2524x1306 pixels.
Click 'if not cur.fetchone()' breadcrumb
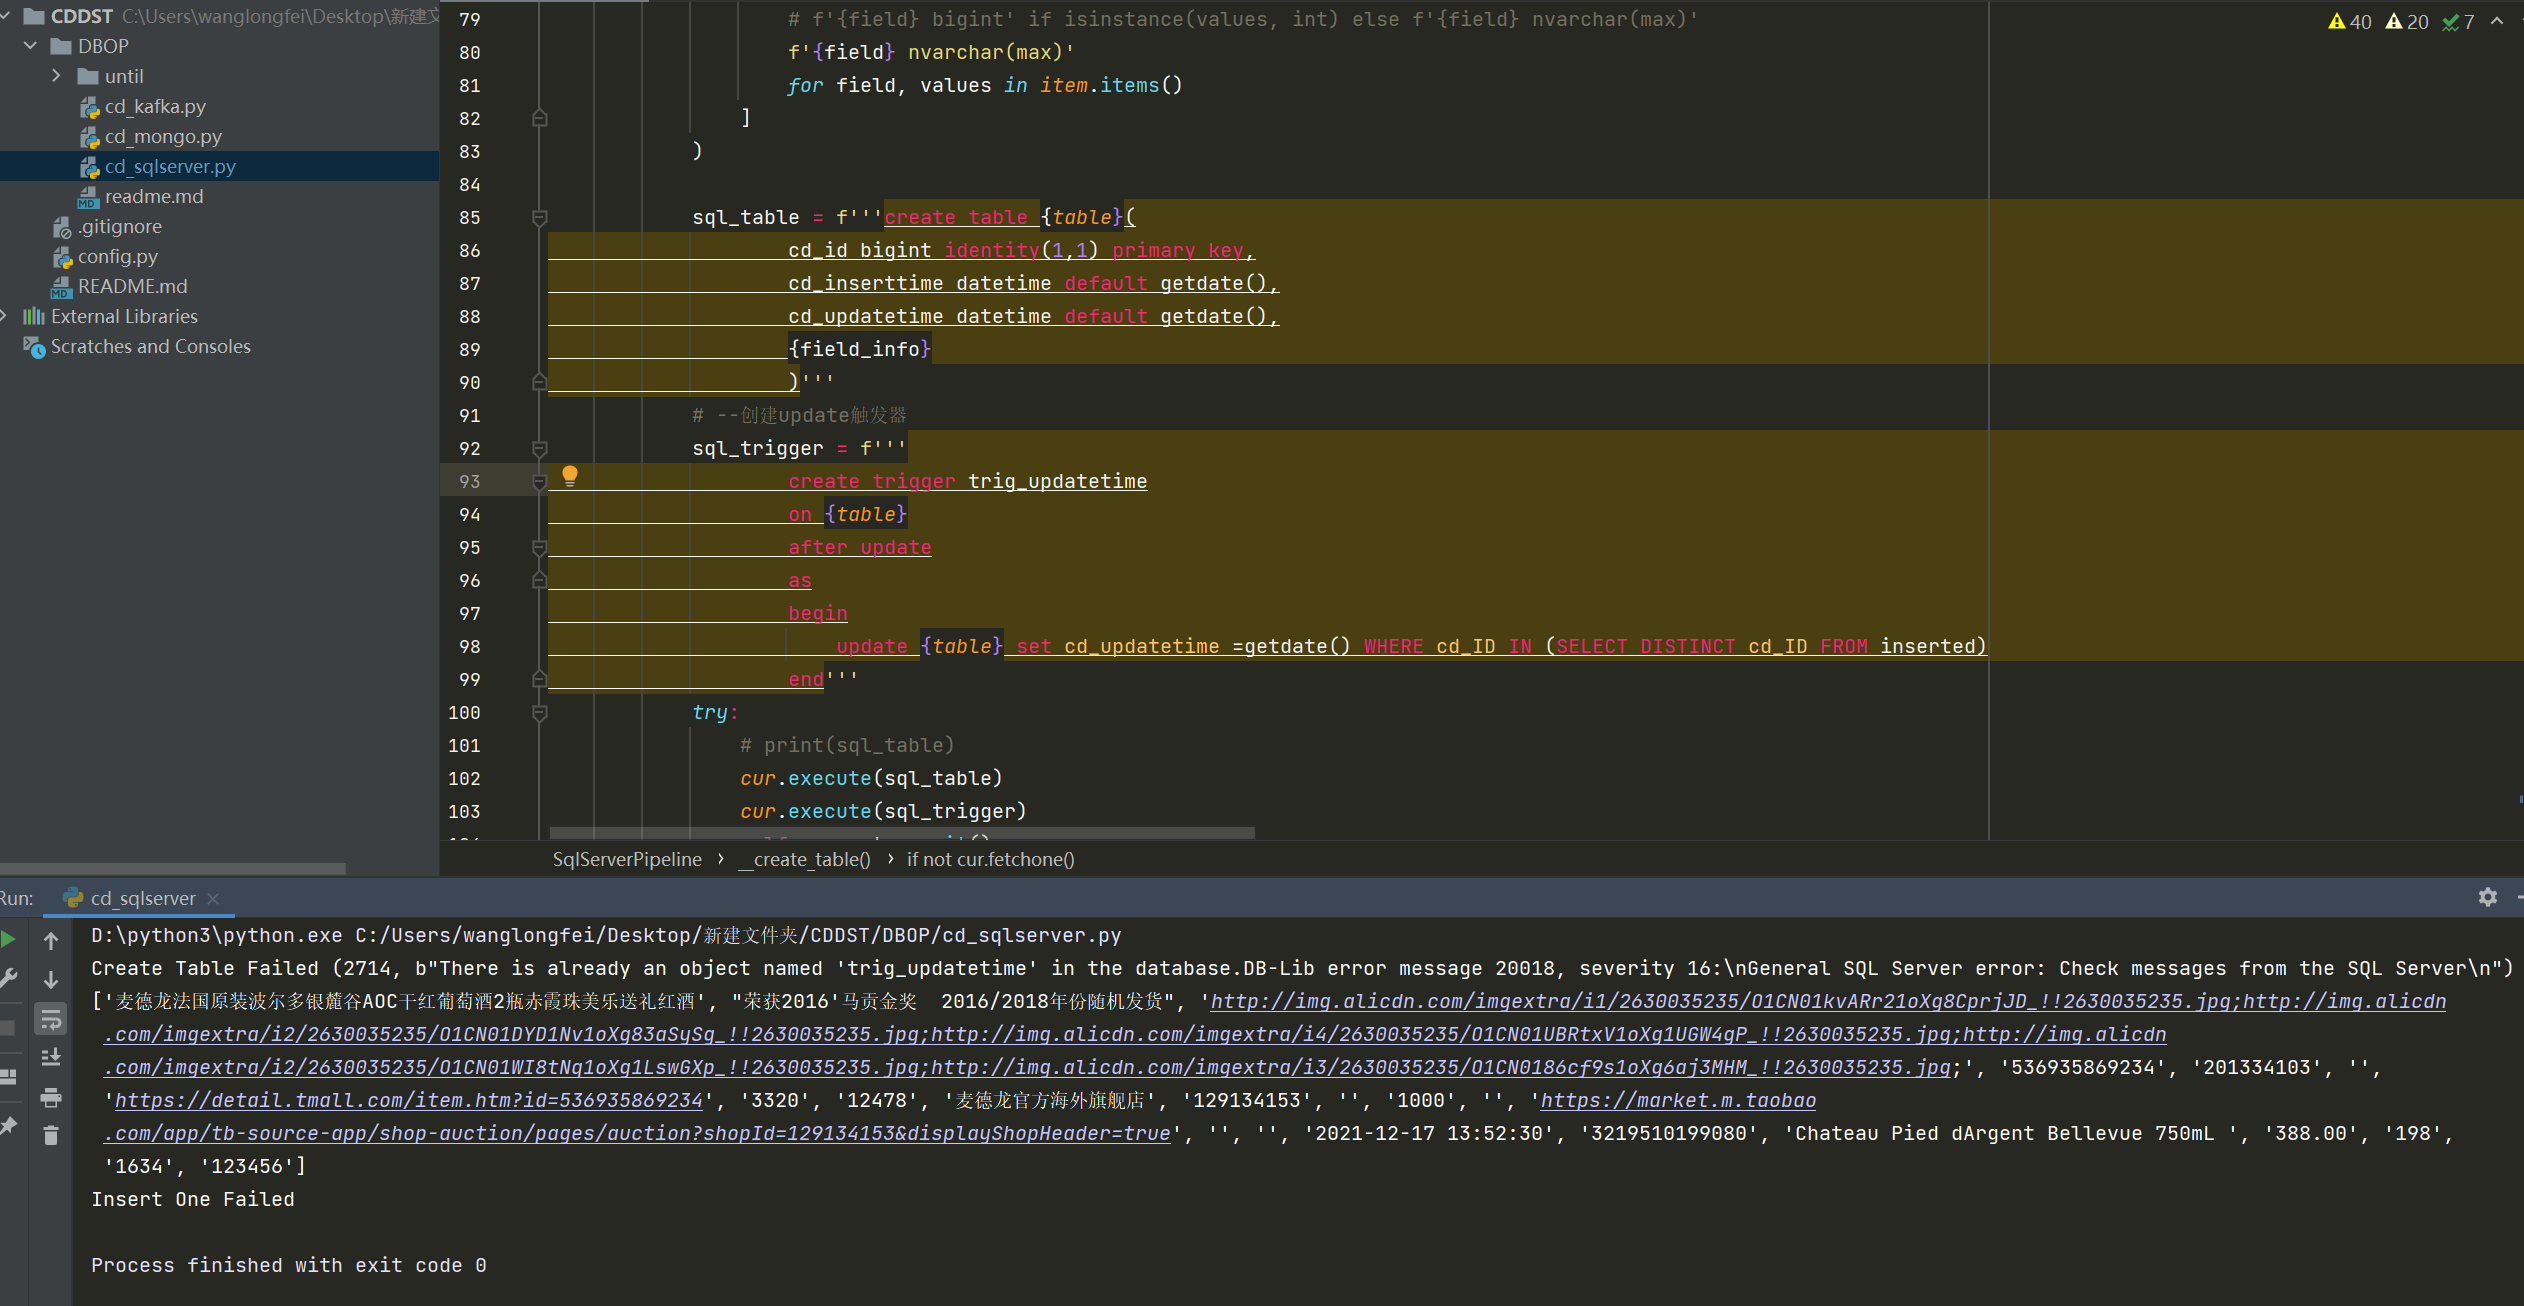(x=990, y=859)
